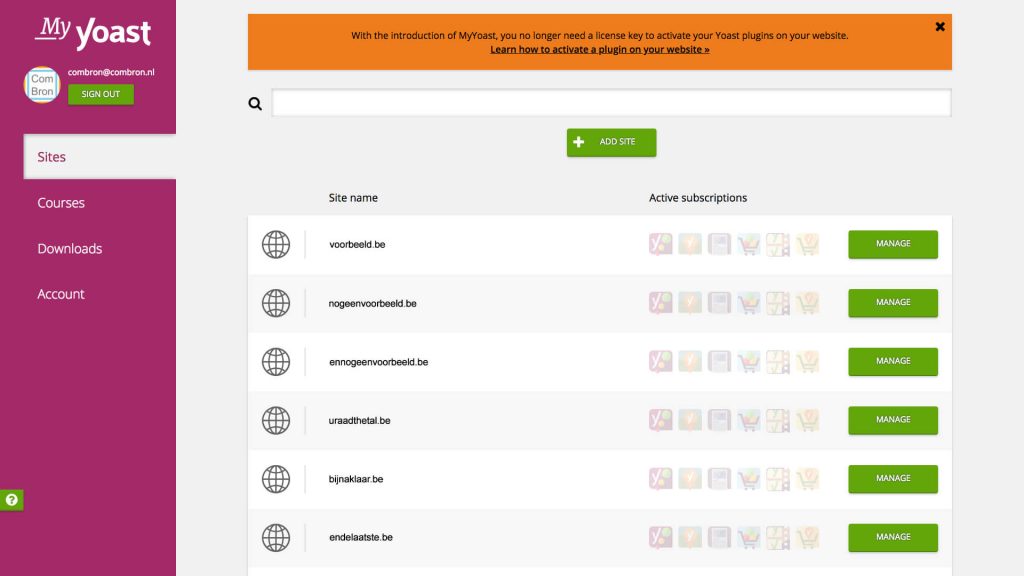Manage the voorbeeld.be site
The height and width of the screenshot is (576, 1024).
(x=893, y=244)
